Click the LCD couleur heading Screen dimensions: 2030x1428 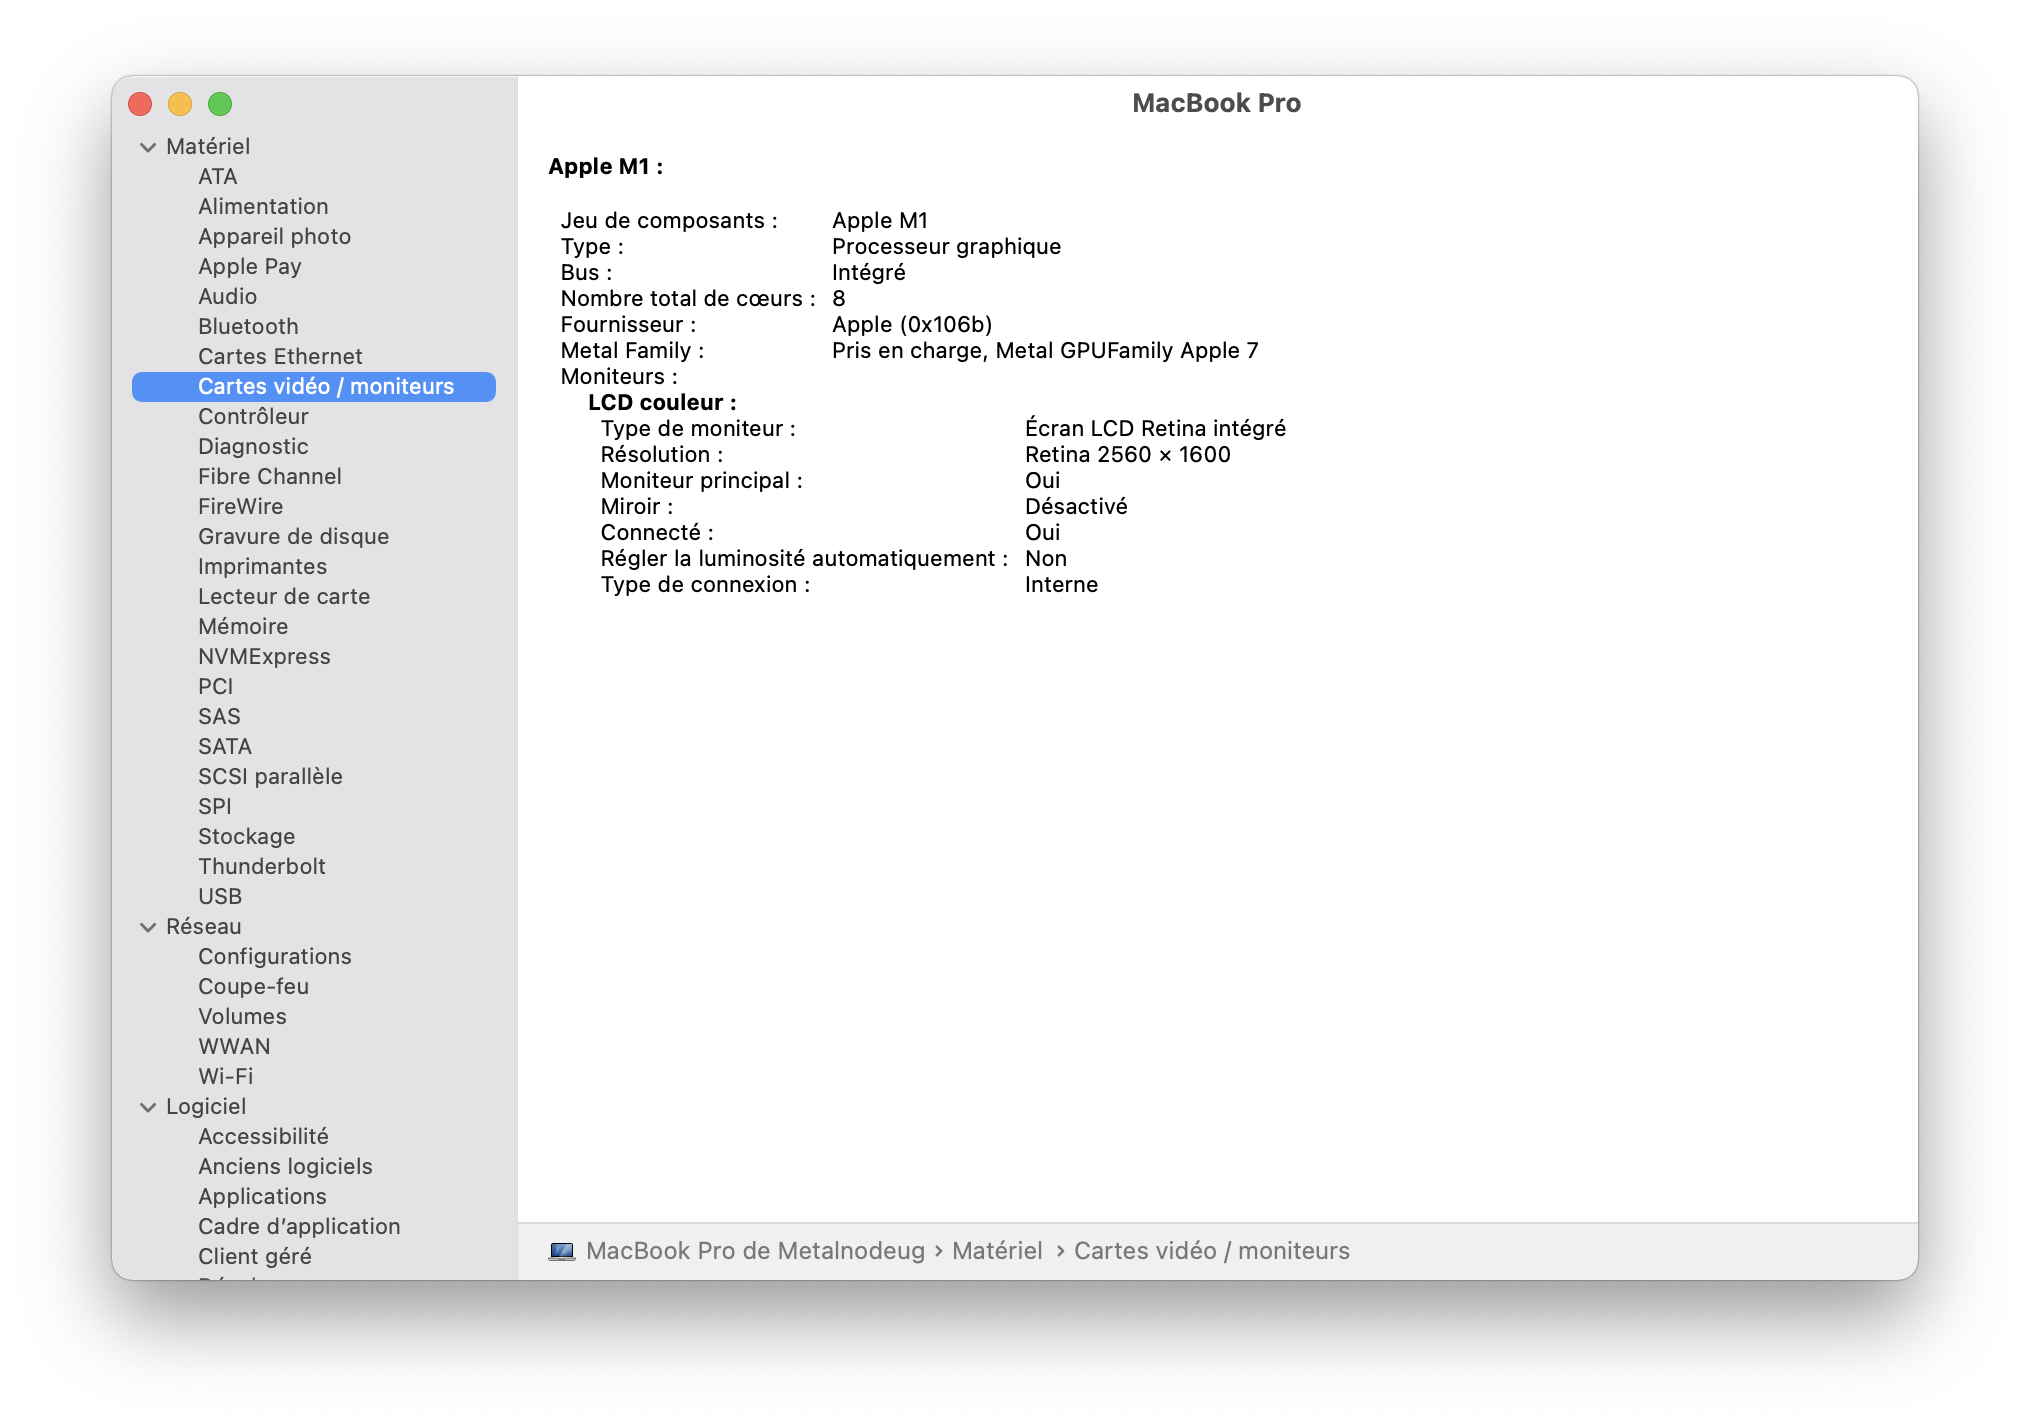coord(662,403)
